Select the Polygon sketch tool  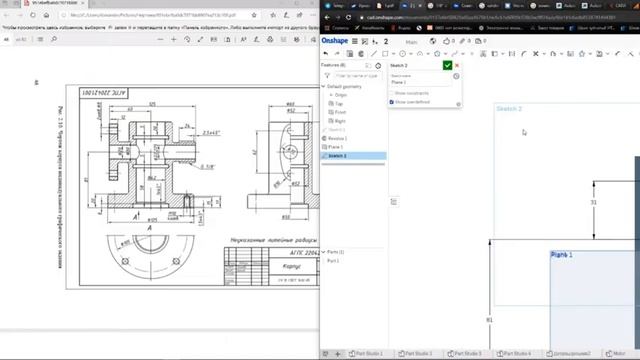[x=437, y=53]
